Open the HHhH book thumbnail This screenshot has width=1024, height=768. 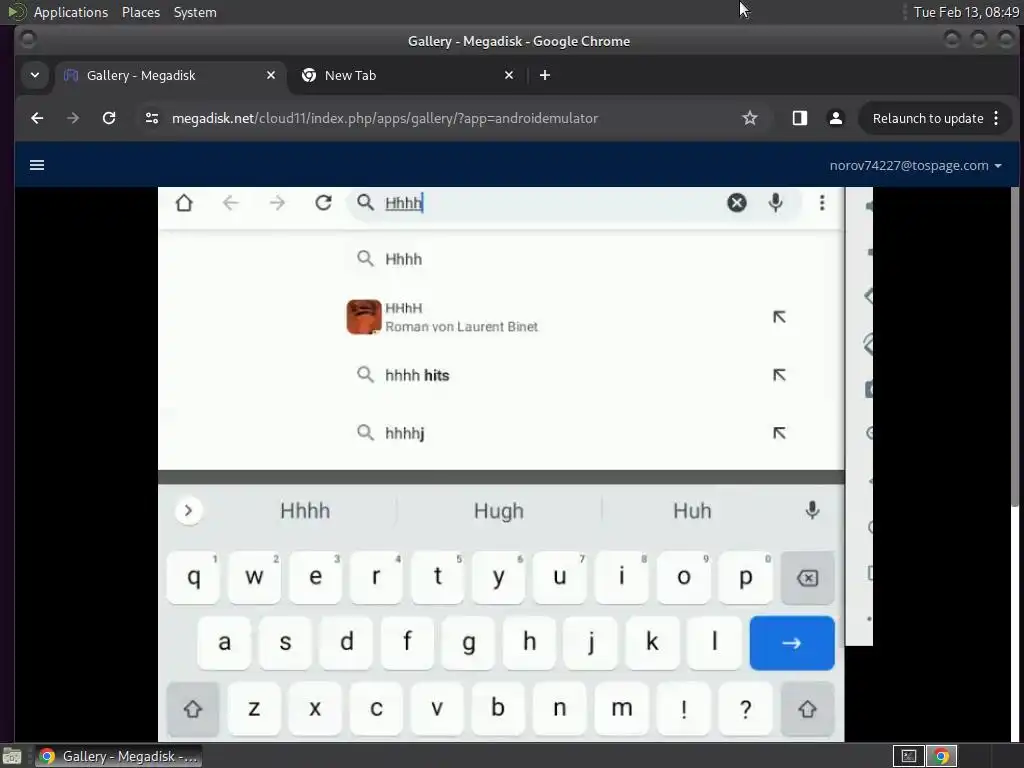click(x=364, y=317)
